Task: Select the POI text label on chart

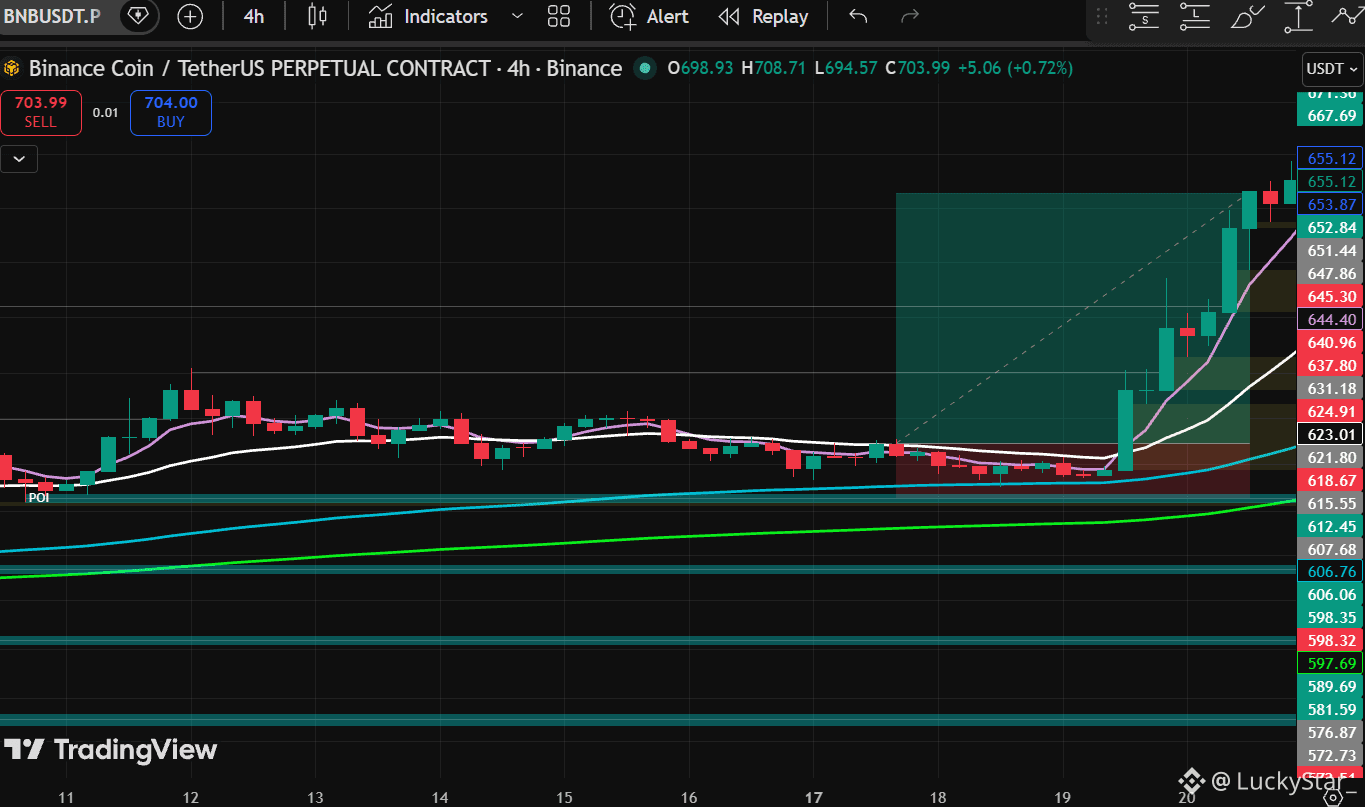Action: [38, 497]
